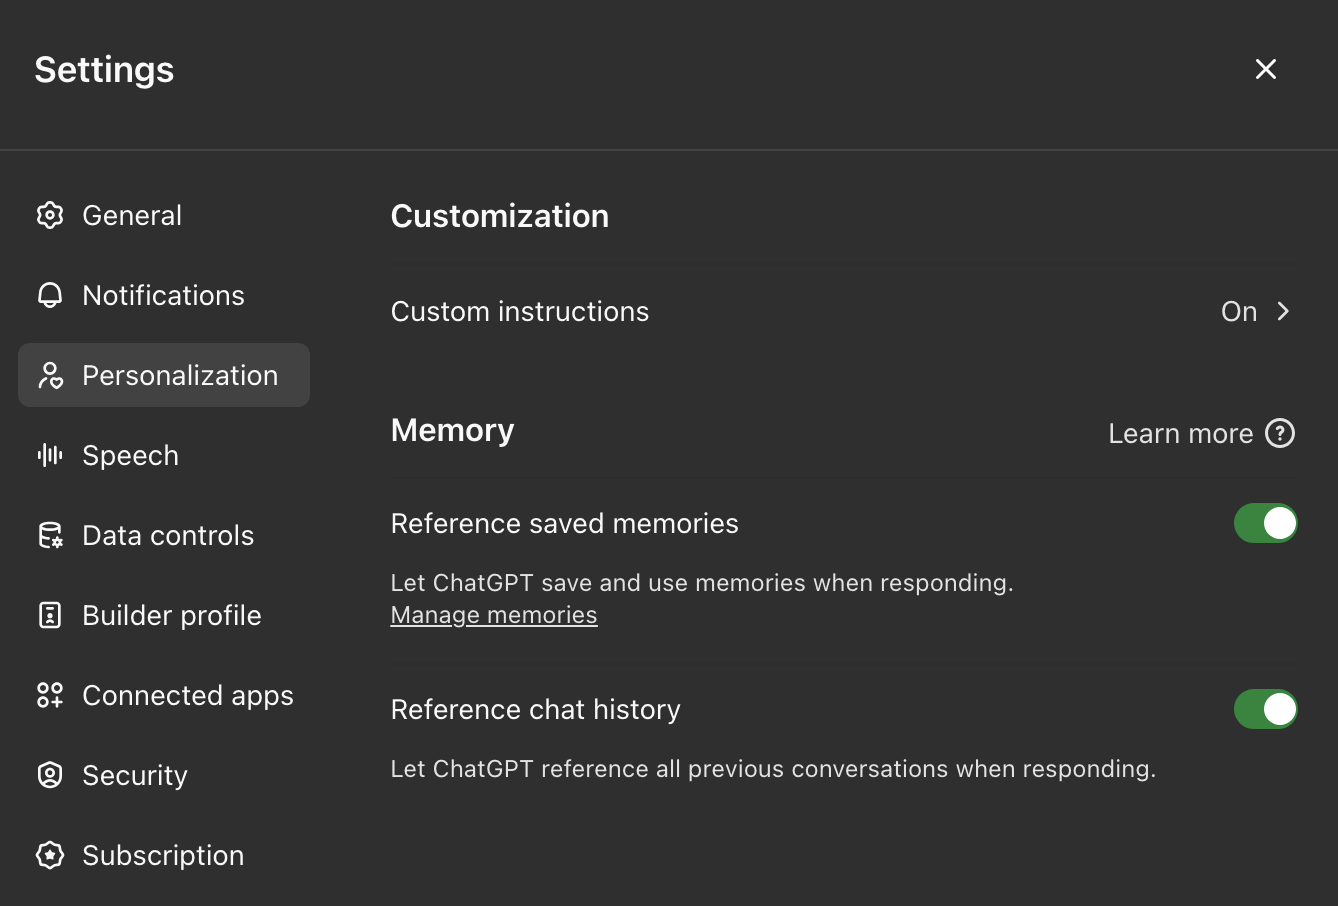Click 'Let ChatGPT save and use memories' description
This screenshot has width=1338, height=906.
pos(702,583)
